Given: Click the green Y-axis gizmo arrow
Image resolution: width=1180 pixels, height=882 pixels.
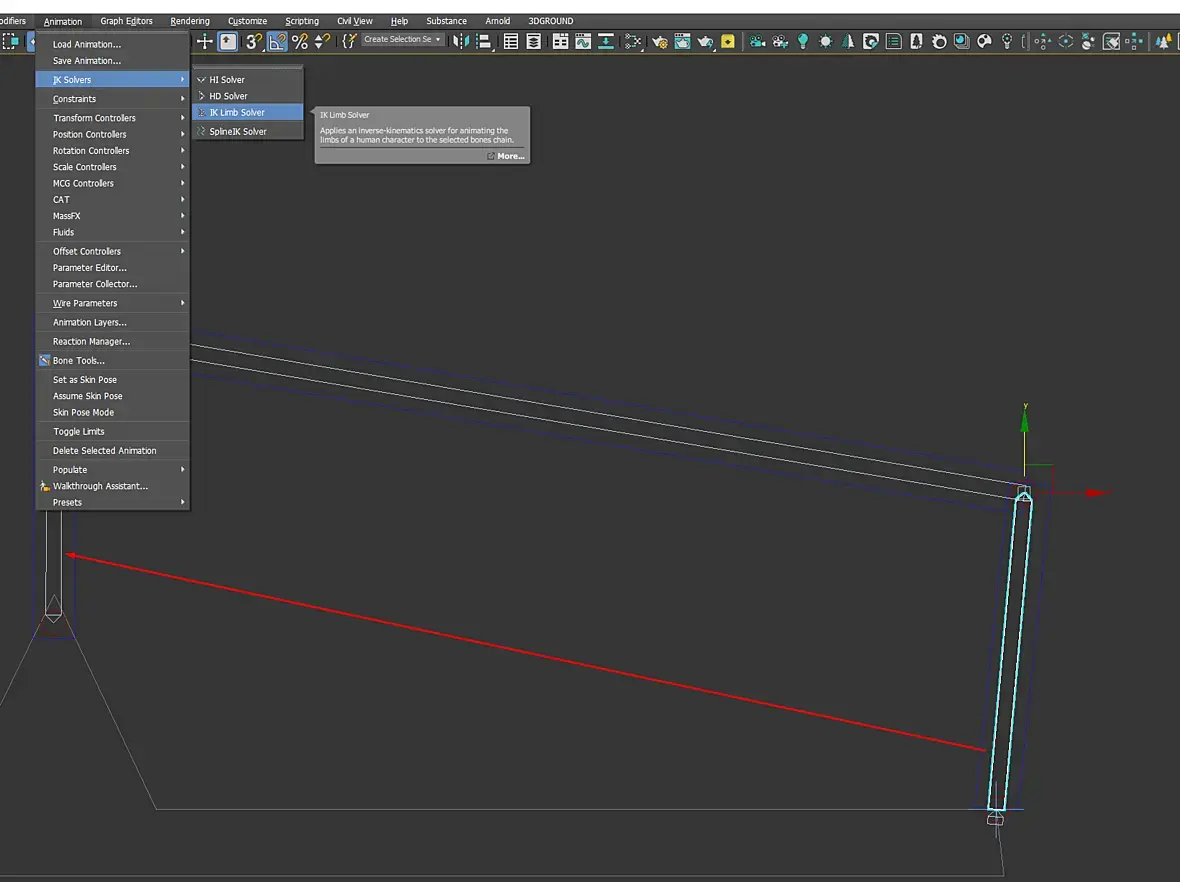Looking at the screenshot, I should click(x=1024, y=421).
